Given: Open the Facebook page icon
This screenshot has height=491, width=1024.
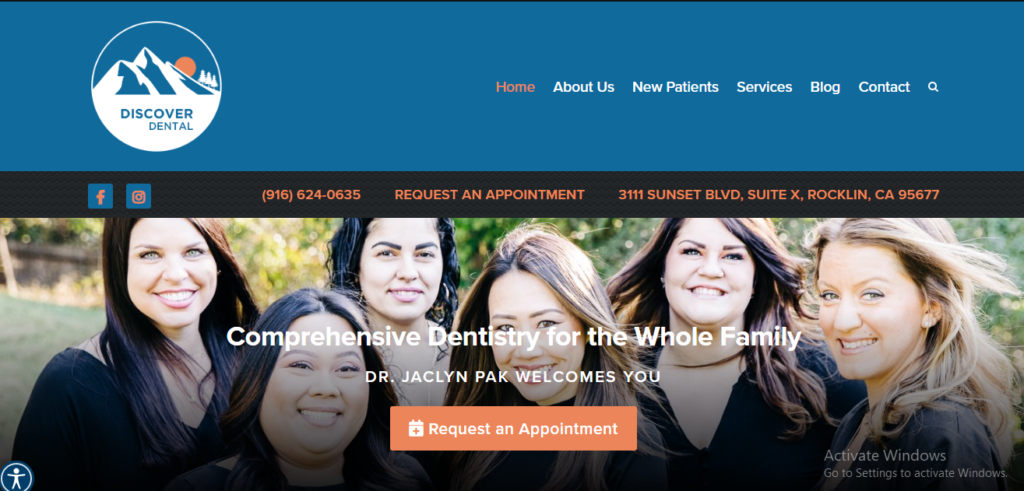Looking at the screenshot, I should pyautogui.click(x=101, y=196).
